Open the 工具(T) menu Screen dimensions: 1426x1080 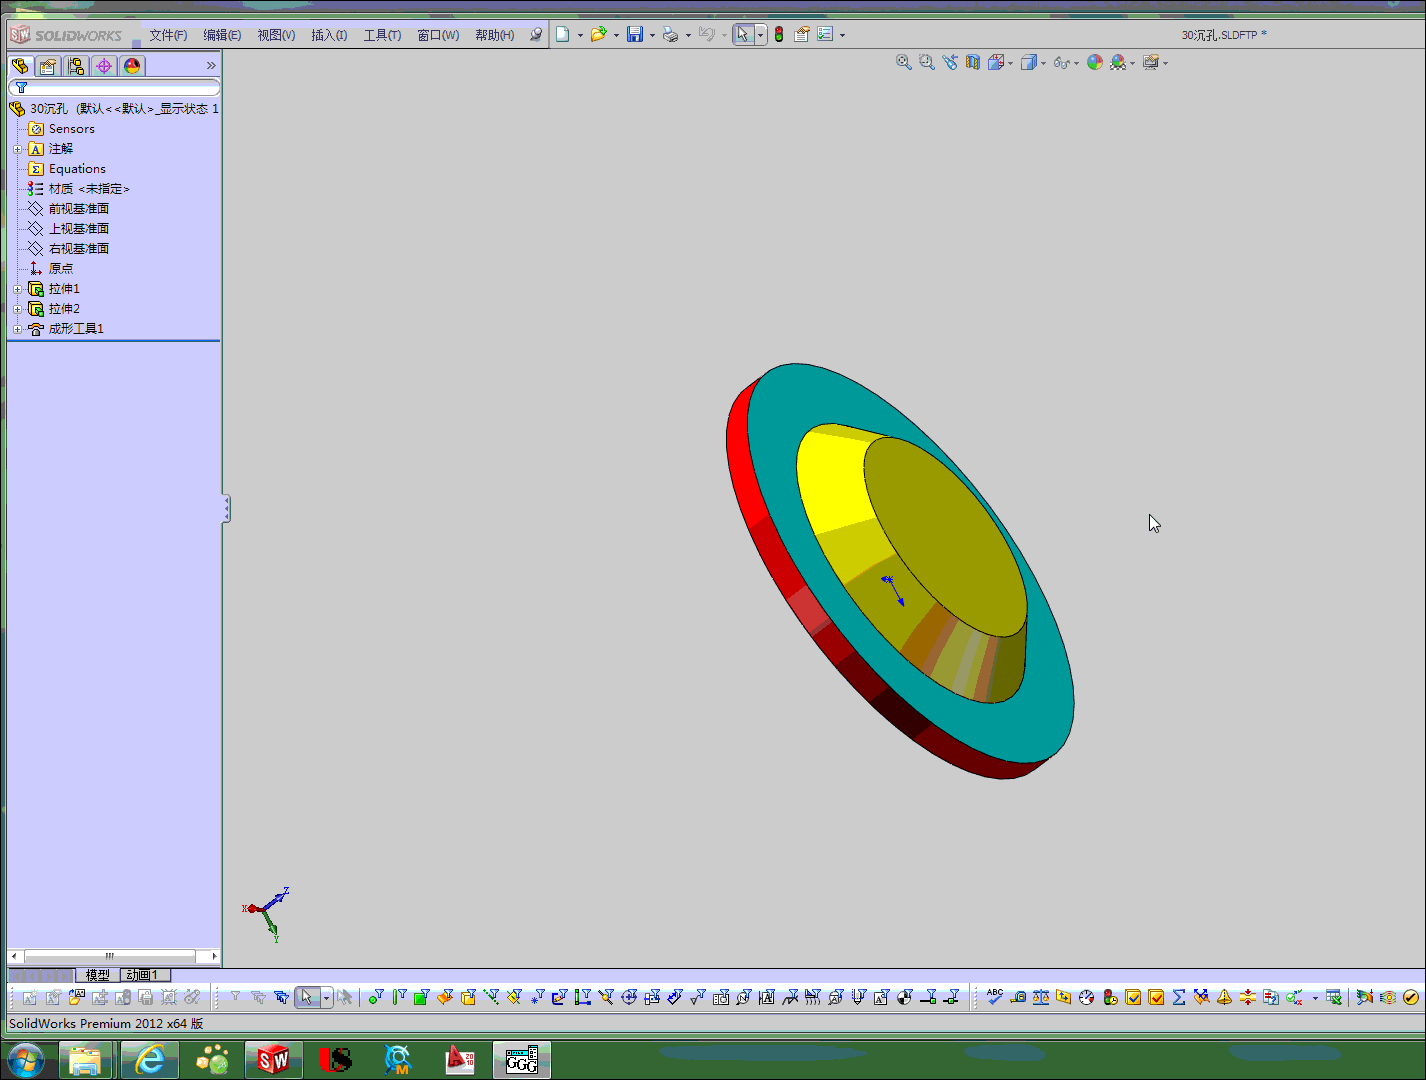[x=382, y=35]
